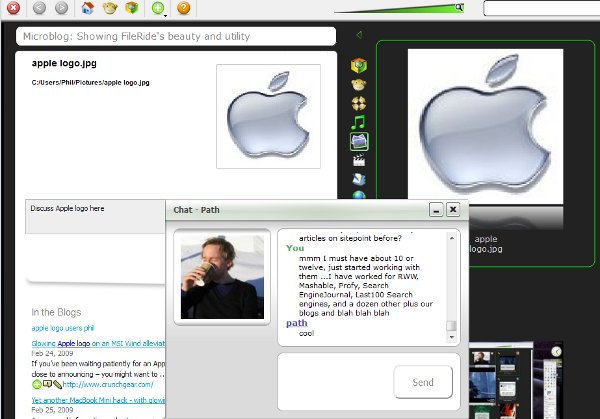The image size is (600, 419).
Task: Click the monkey face icon in top toolbar
Action: click(110, 8)
